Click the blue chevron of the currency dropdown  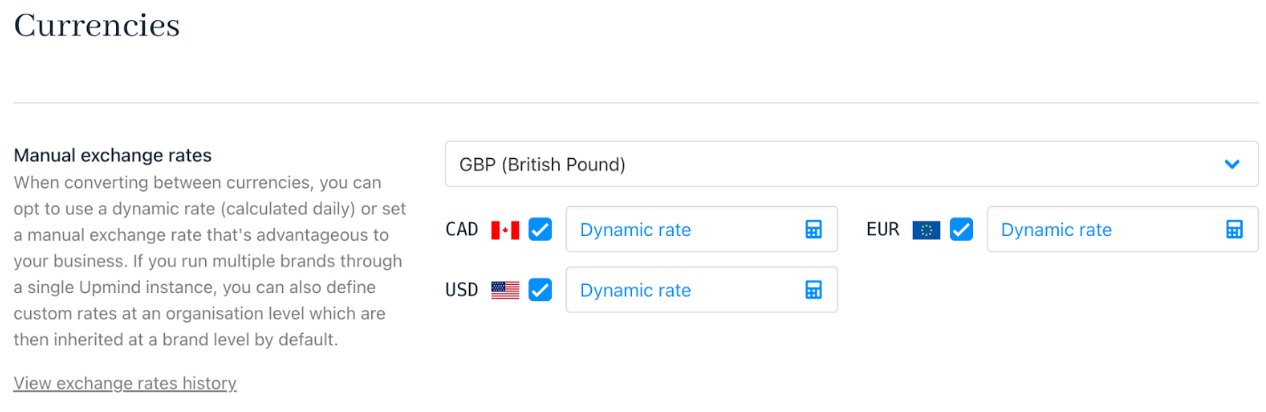(x=1232, y=164)
